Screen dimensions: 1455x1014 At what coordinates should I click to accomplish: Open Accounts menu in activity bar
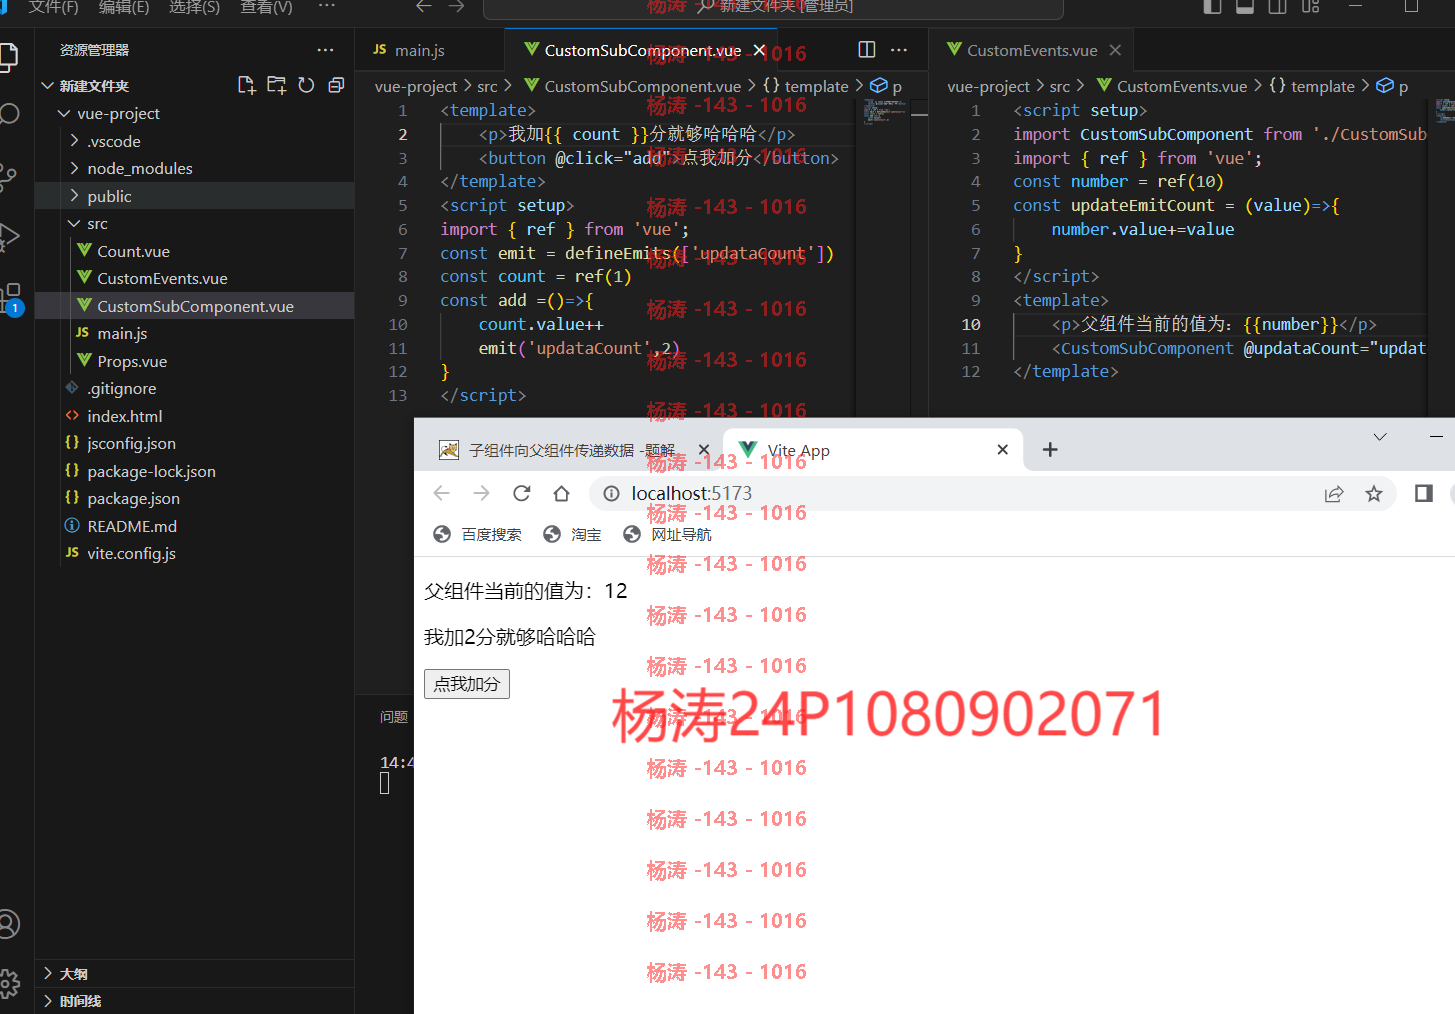(x=8, y=923)
